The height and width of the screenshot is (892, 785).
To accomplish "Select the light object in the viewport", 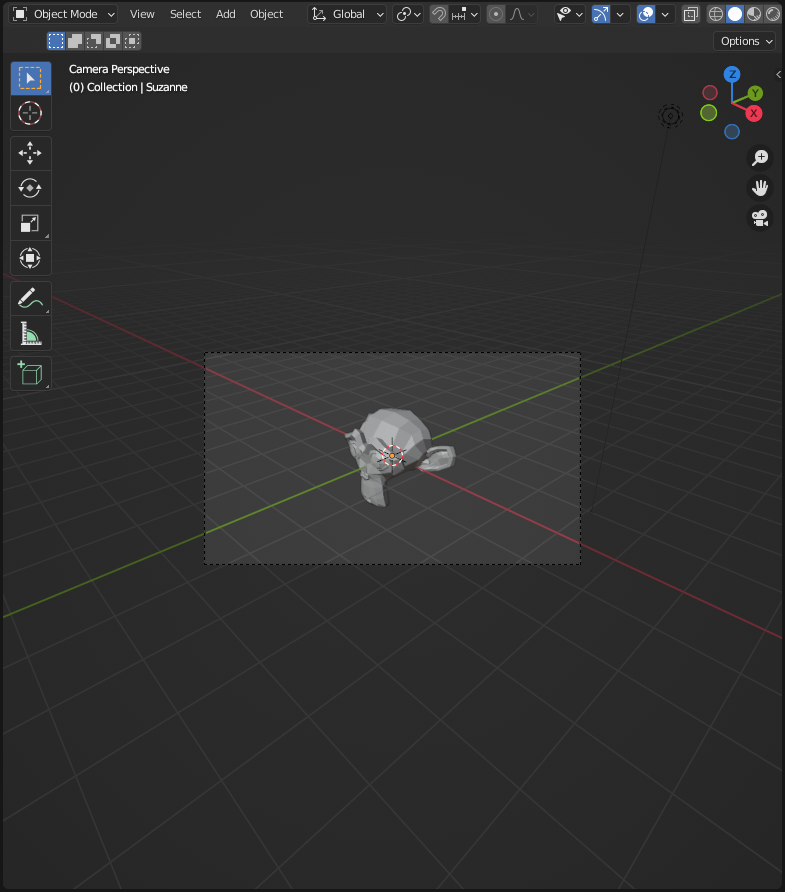I will pos(670,116).
